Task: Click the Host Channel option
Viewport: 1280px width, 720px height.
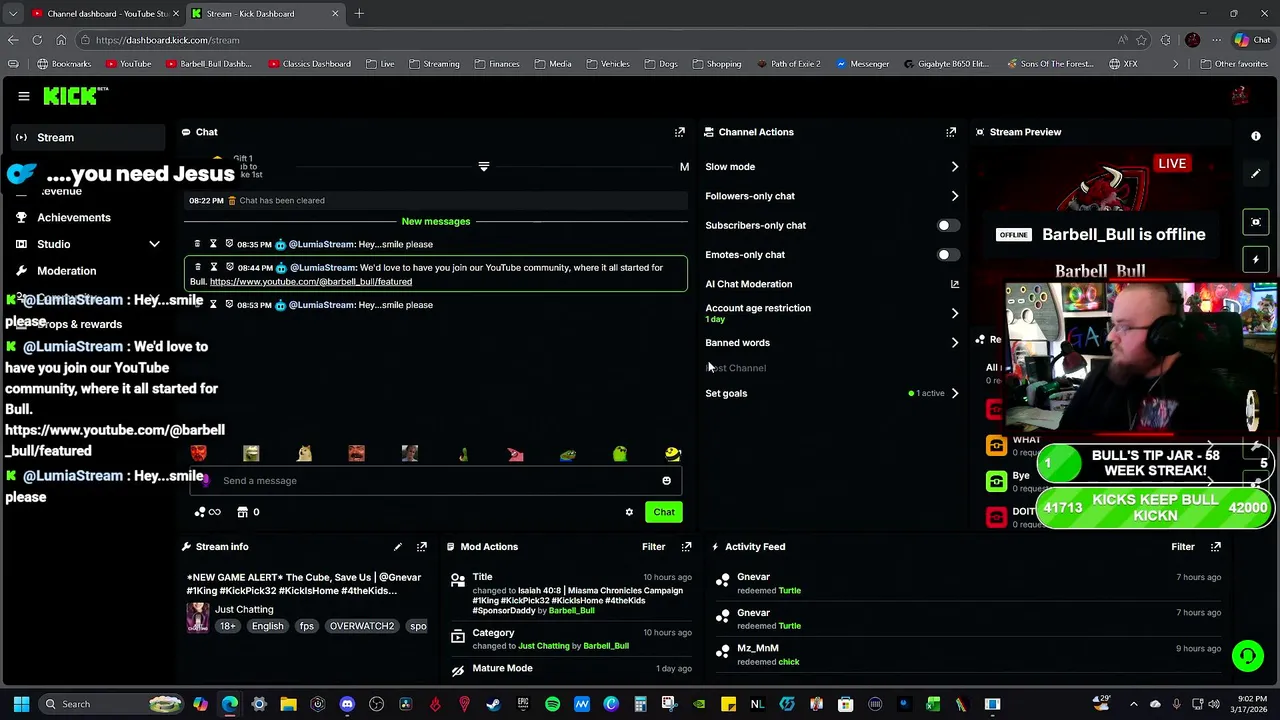Action: (x=736, y=368)
